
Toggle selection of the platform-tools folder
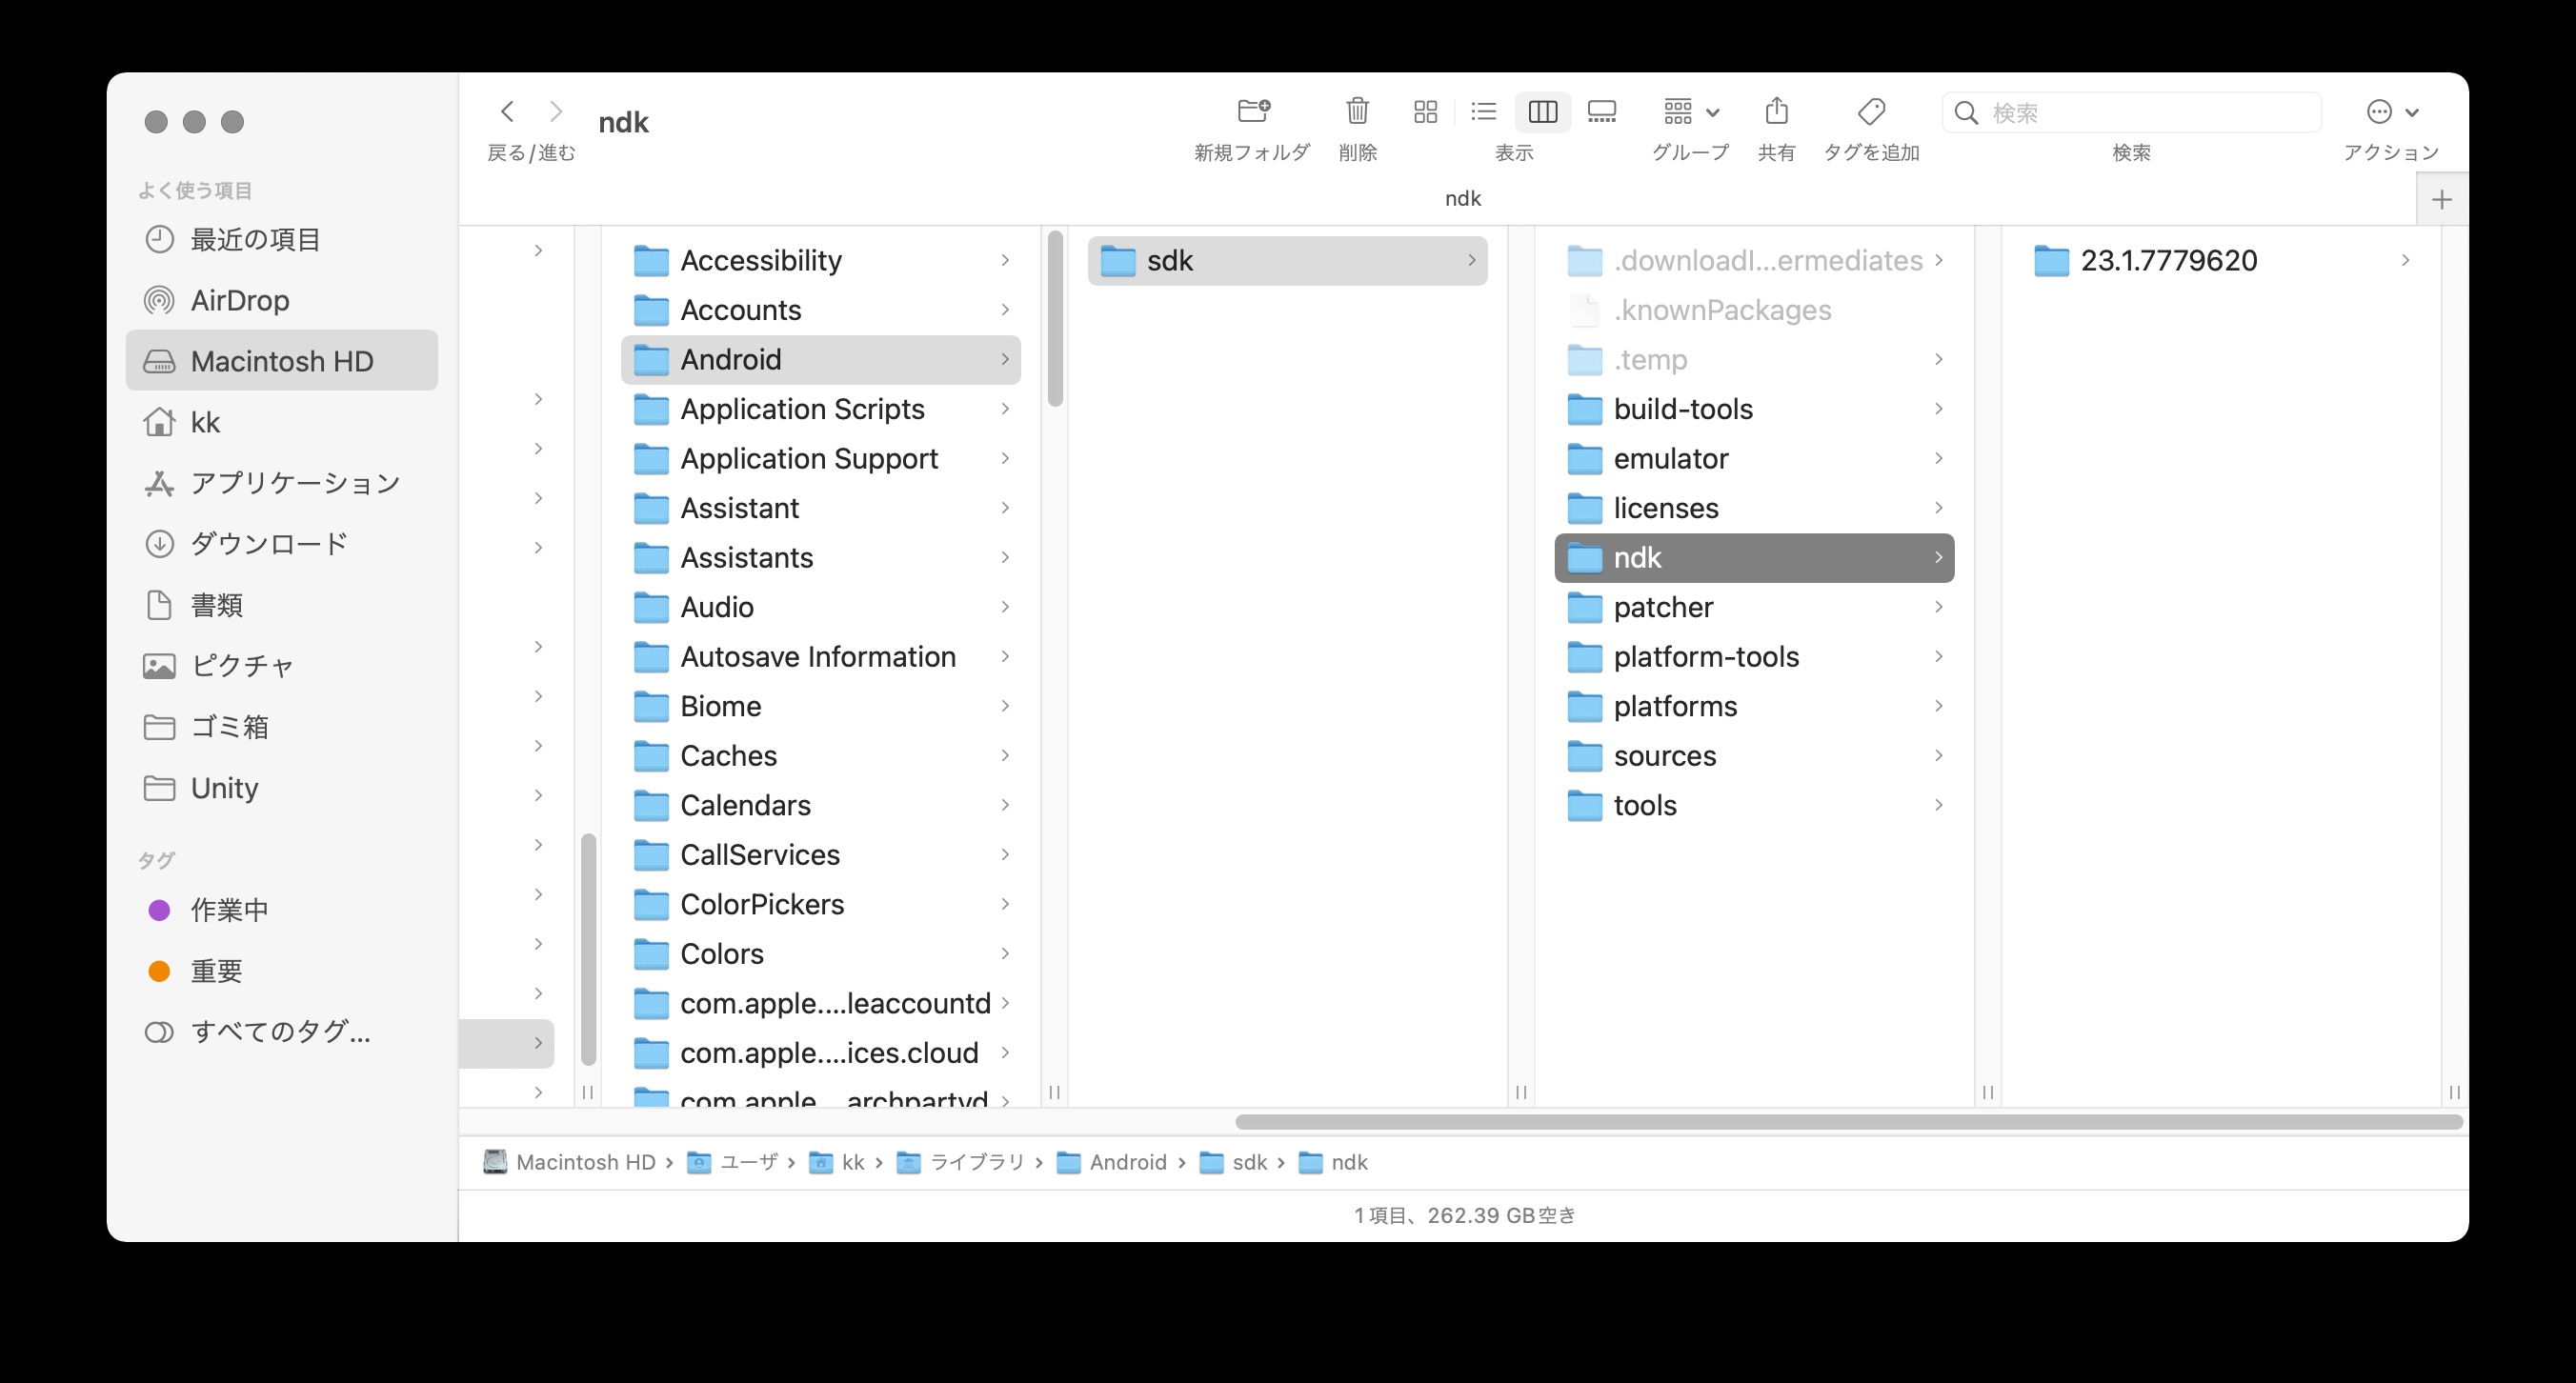(1705, 656)
